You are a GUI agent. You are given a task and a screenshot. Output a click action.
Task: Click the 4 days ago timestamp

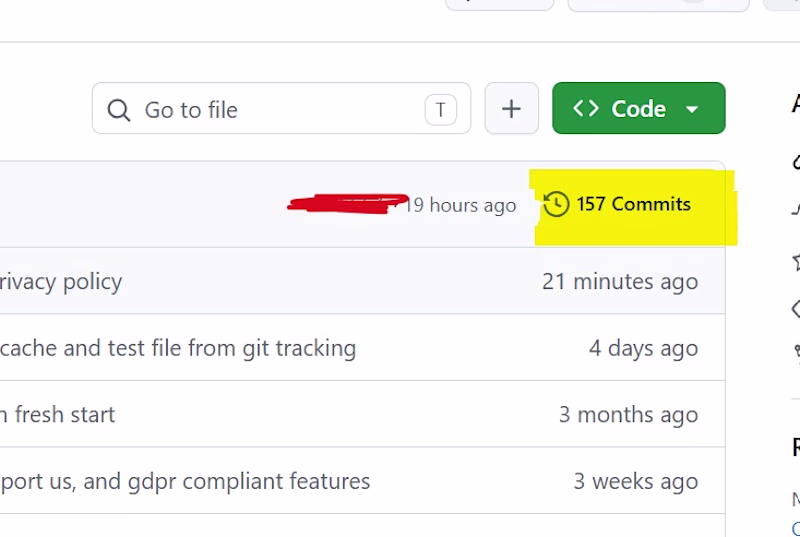pos(643,348)
